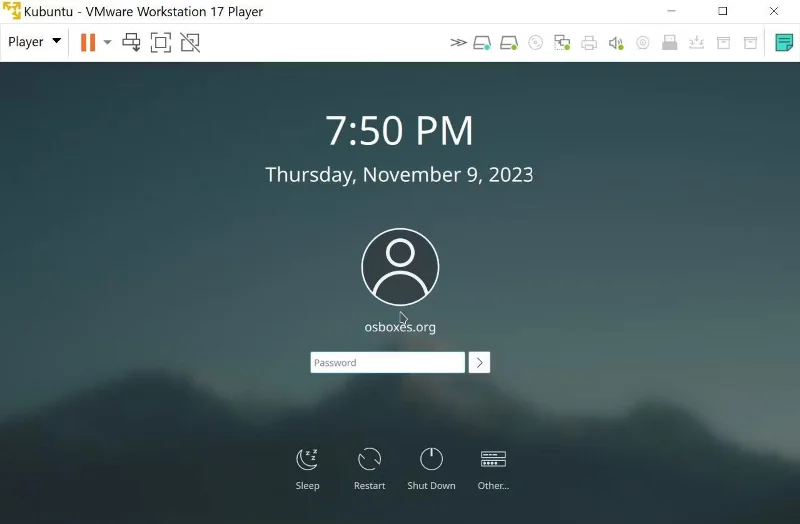Click the gray USB device icon
Viewport: 800px width, 524px height.
pyautogui.click(x=669, y=42)
